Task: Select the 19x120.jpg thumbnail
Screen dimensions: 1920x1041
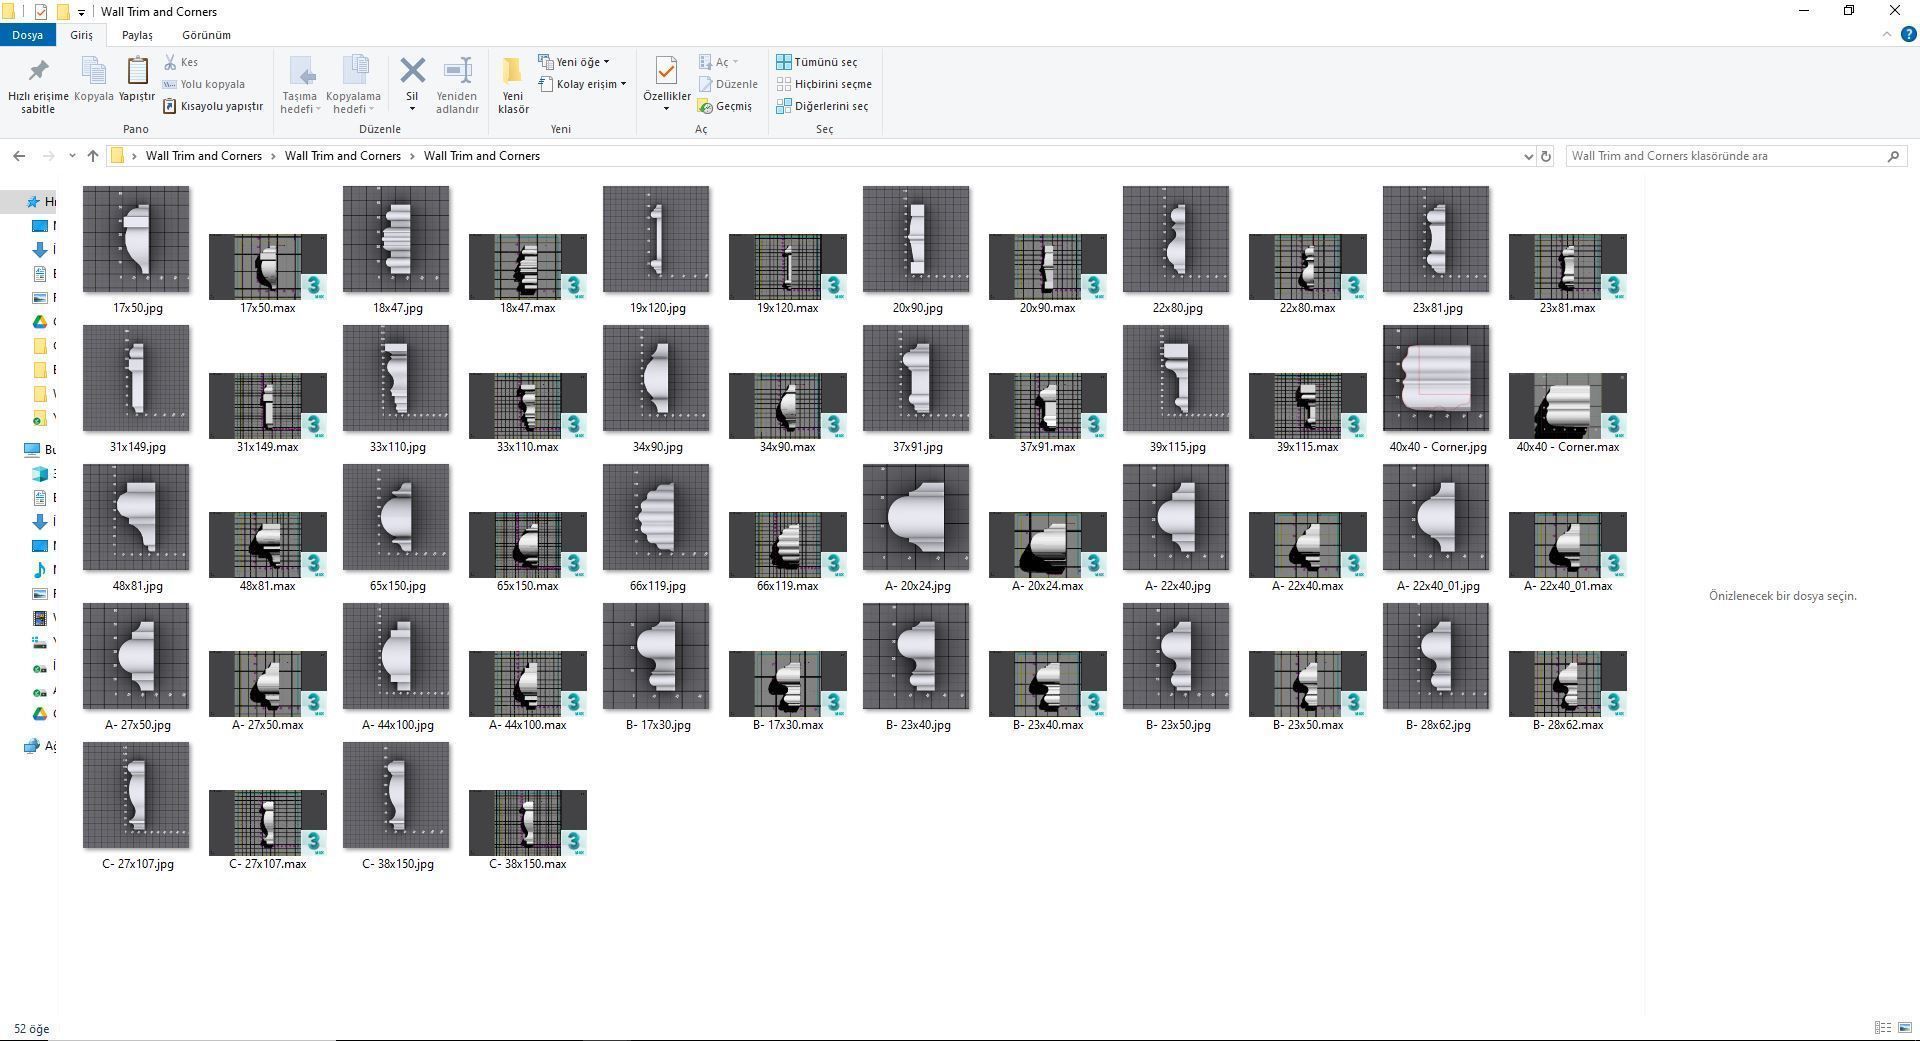Action: coord(656,239)
